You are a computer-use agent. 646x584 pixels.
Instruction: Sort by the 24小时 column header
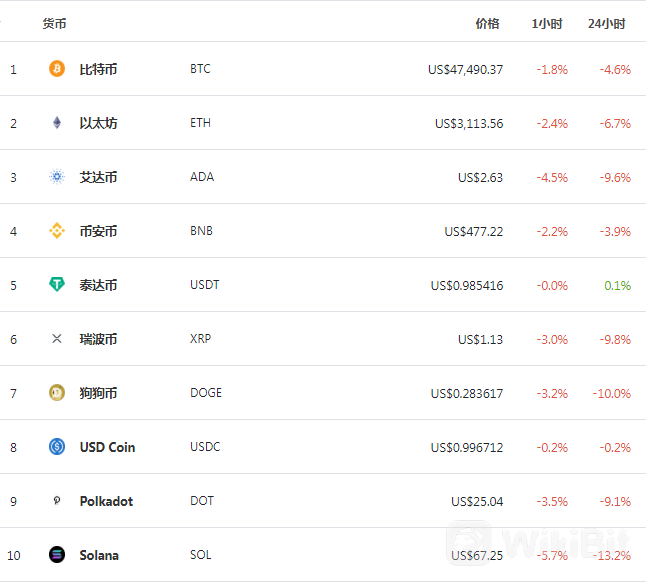[606, 23]
